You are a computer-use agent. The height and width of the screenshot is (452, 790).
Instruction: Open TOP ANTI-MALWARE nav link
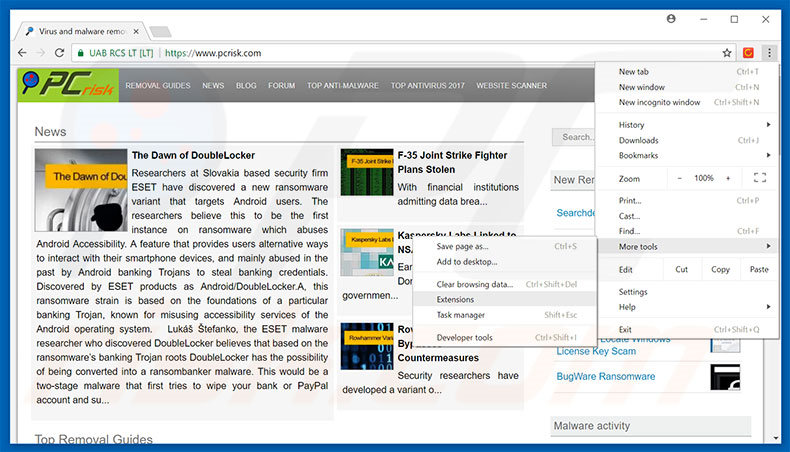(343, 86)
